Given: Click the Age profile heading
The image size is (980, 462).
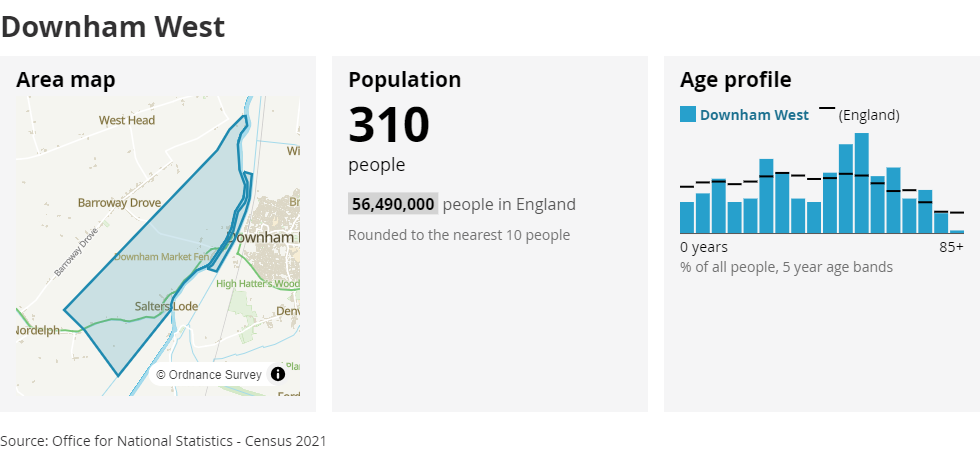Looking at the screenshot, I should (x=736, y=80).
